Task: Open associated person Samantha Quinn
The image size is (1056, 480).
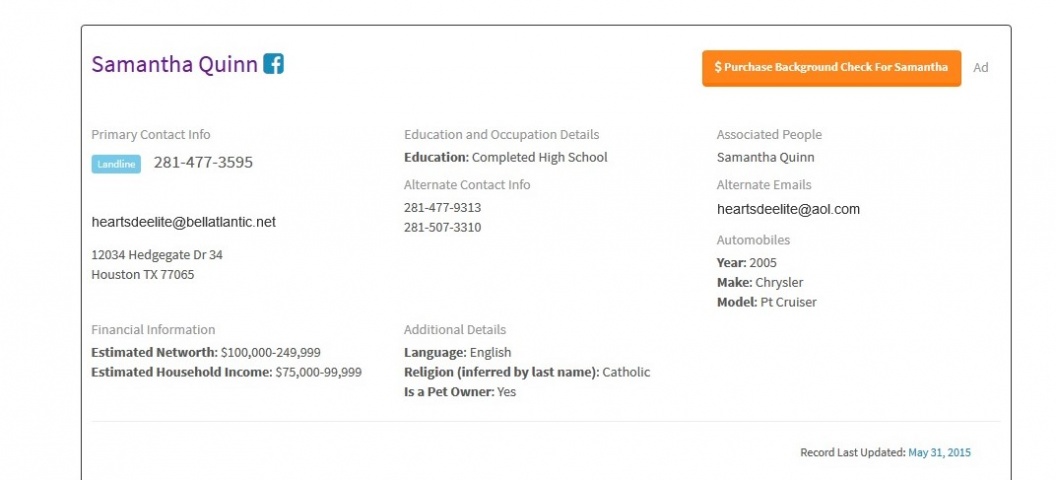Action: [765, 158]
